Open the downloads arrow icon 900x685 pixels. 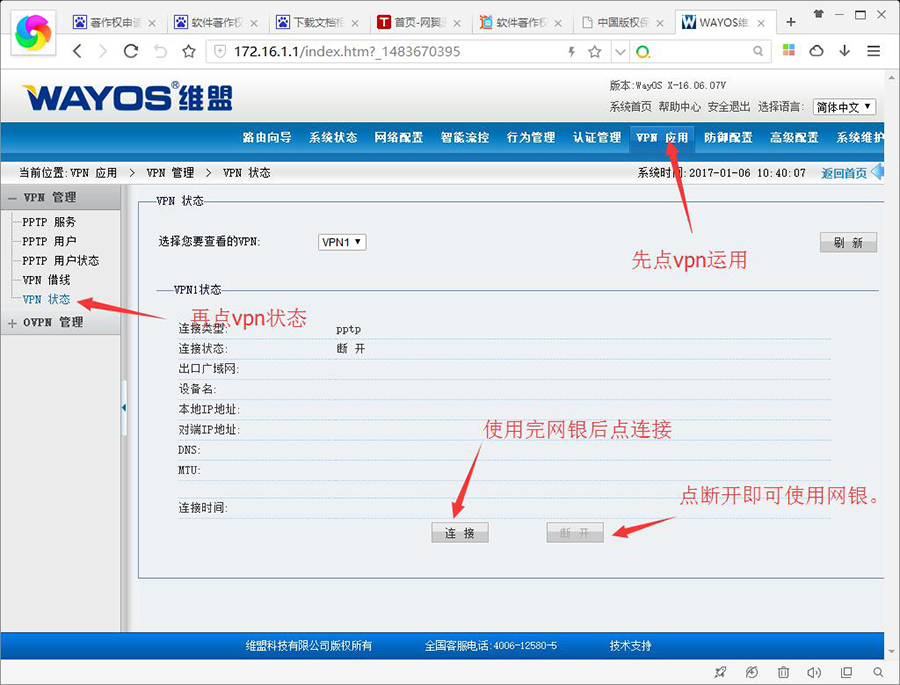pyautogui.click(x=844, y=51)
